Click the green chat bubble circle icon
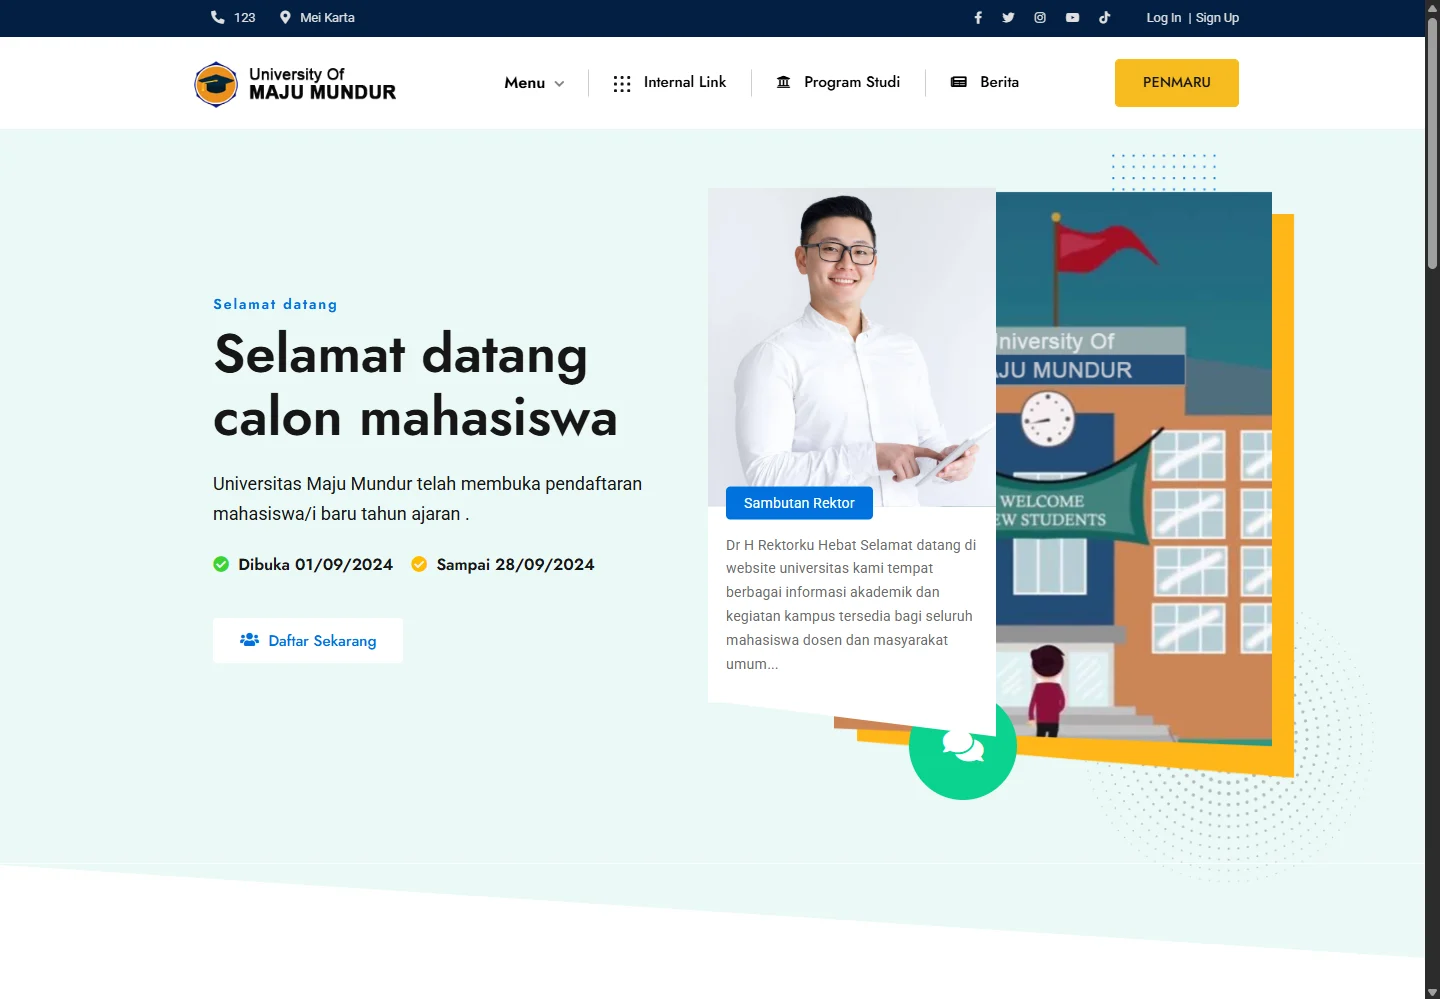This screenshot has width=1440, height=999. (x=963, y=747)
